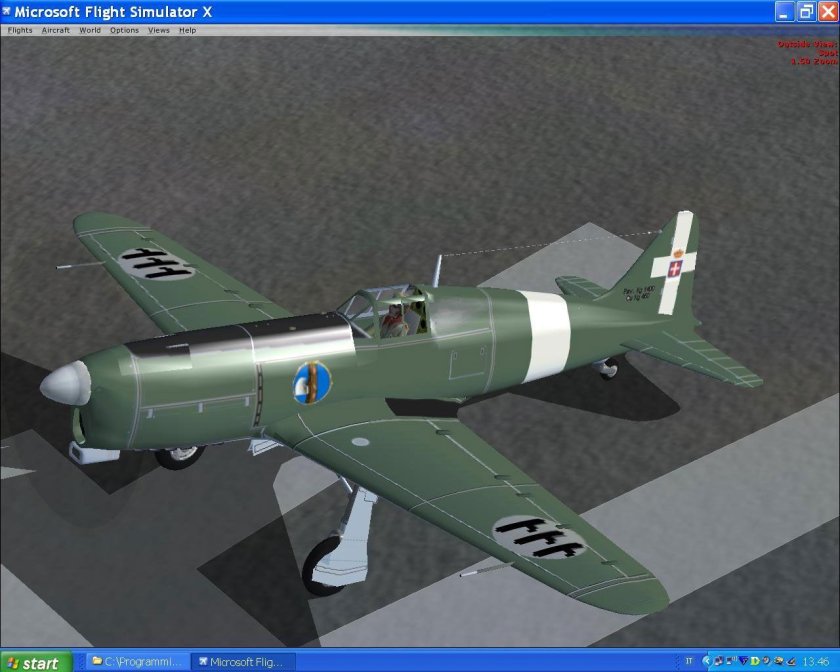The image size is (840, 672).
Task: Expand the Views menu
Action: (159, 30)
